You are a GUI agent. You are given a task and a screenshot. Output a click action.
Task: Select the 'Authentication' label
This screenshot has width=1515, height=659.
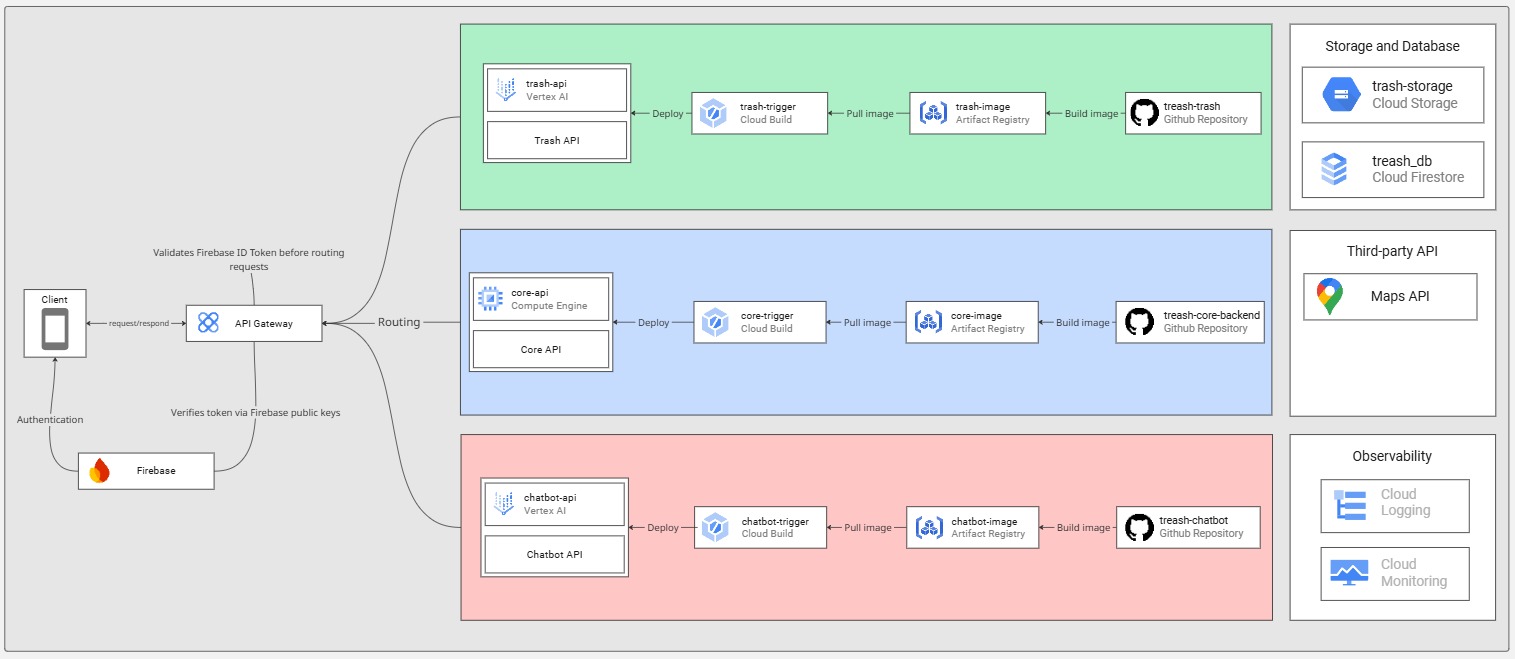click(50, 419)
